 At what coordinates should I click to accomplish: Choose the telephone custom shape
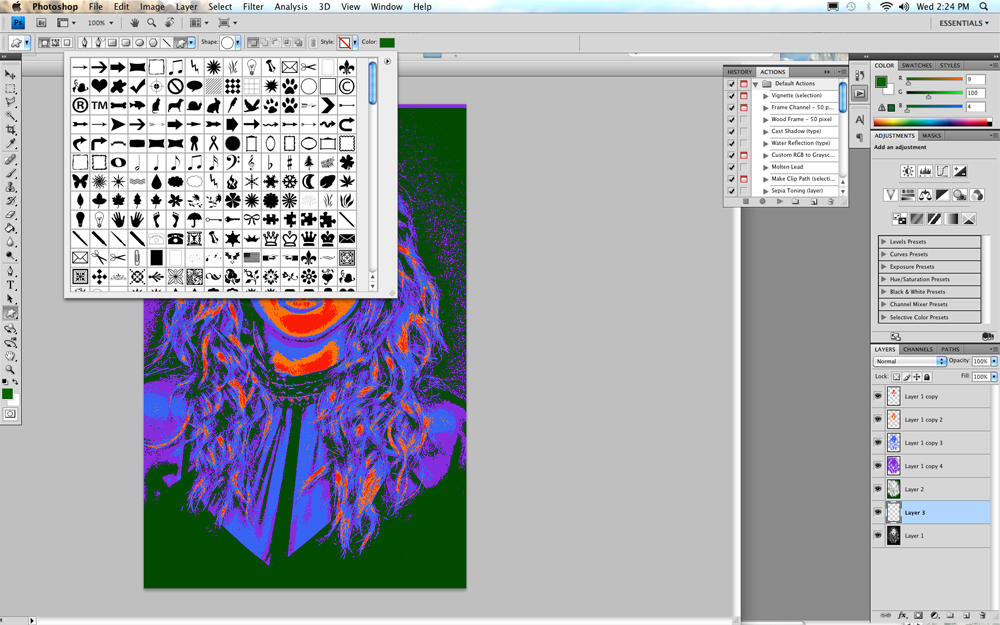point(175,239)
